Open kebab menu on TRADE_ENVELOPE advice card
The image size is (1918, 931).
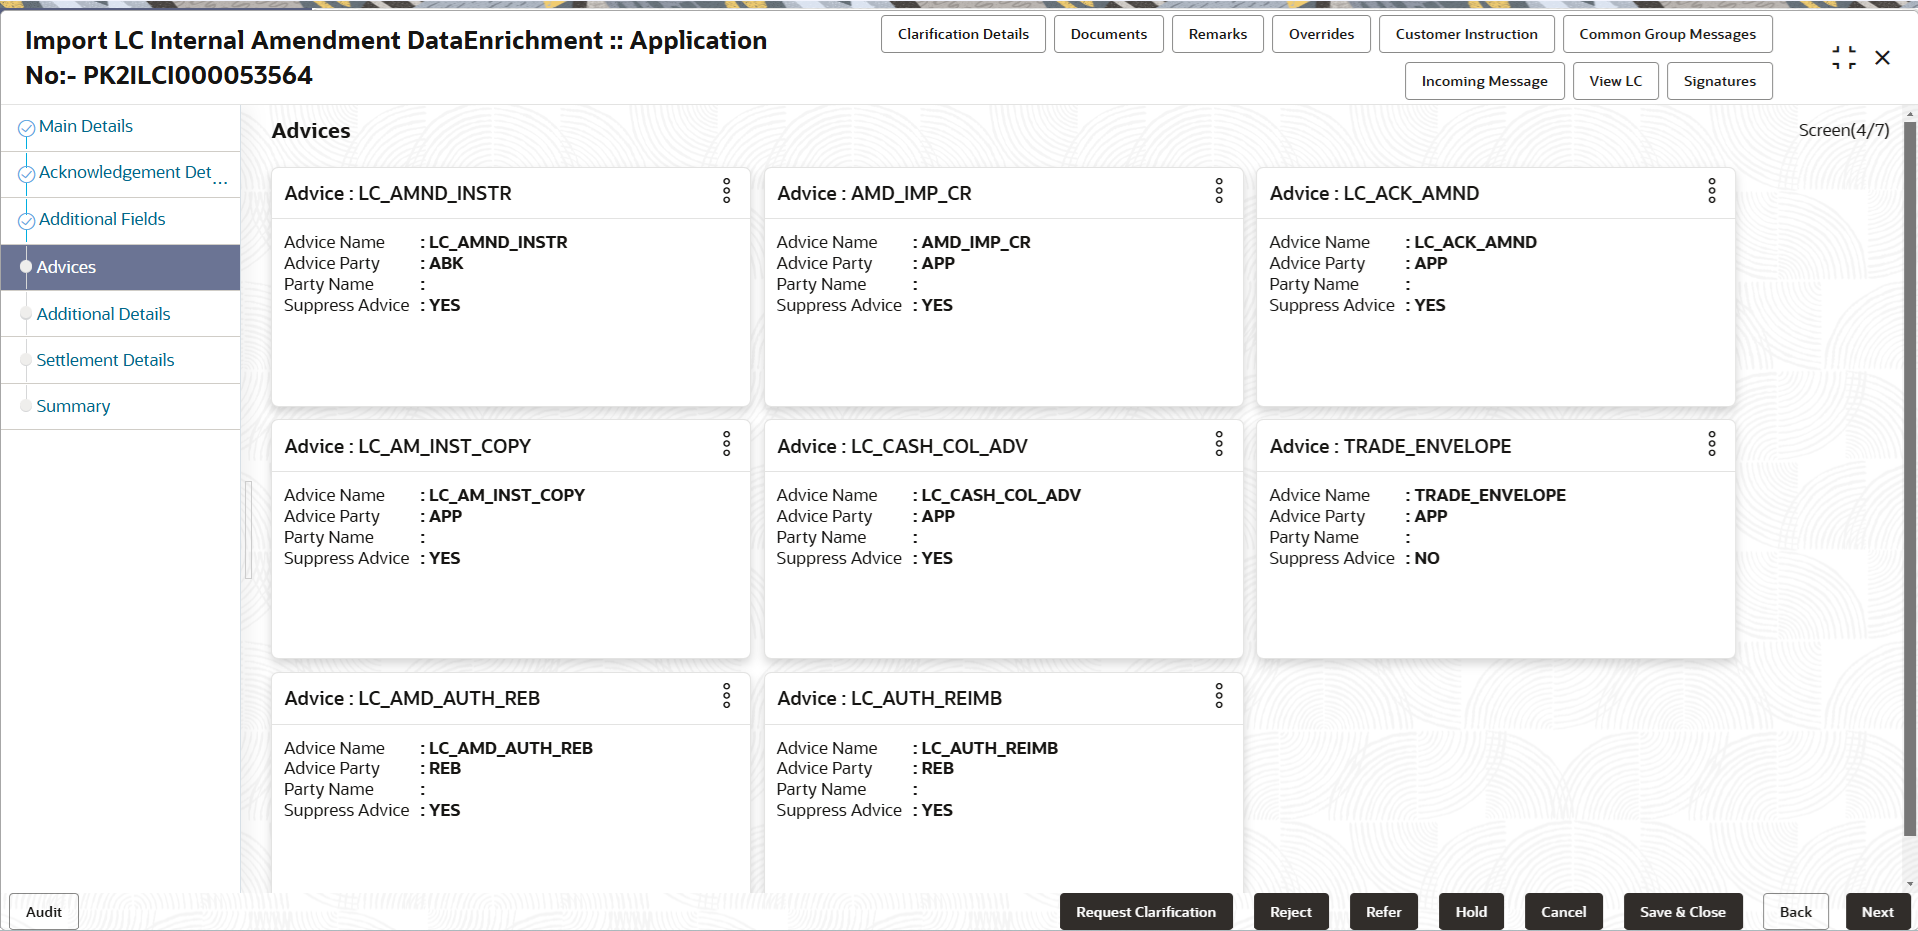pos(1711,444)
